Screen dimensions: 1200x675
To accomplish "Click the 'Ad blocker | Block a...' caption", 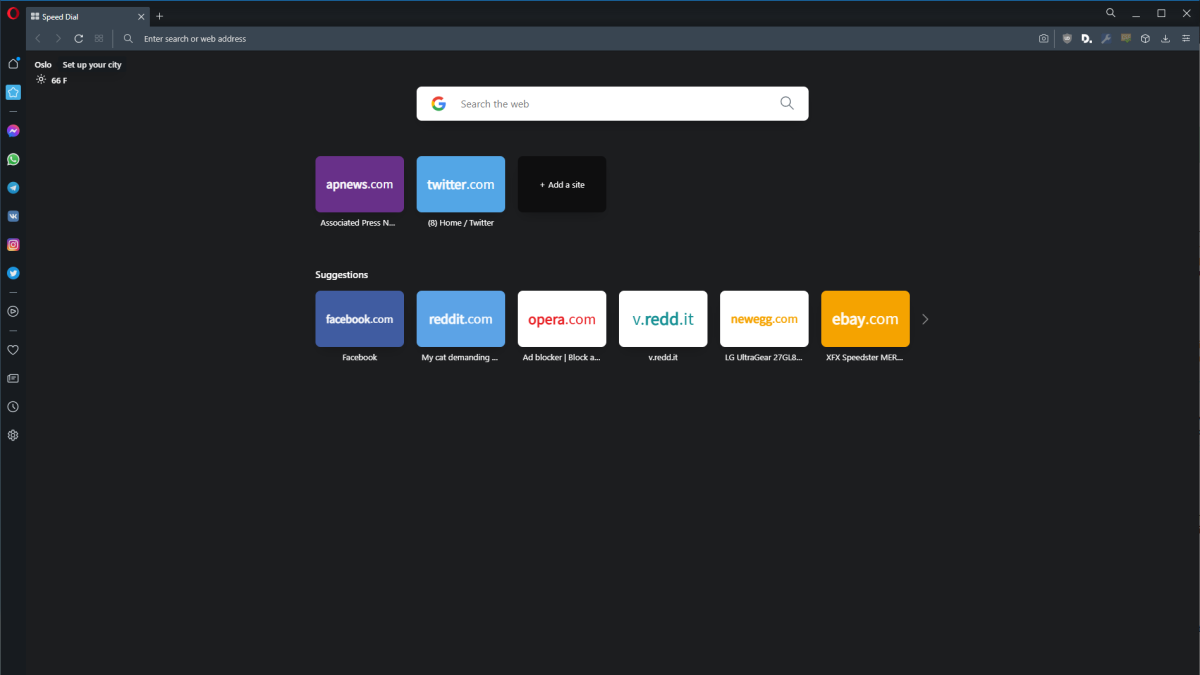I will (562, 357).
